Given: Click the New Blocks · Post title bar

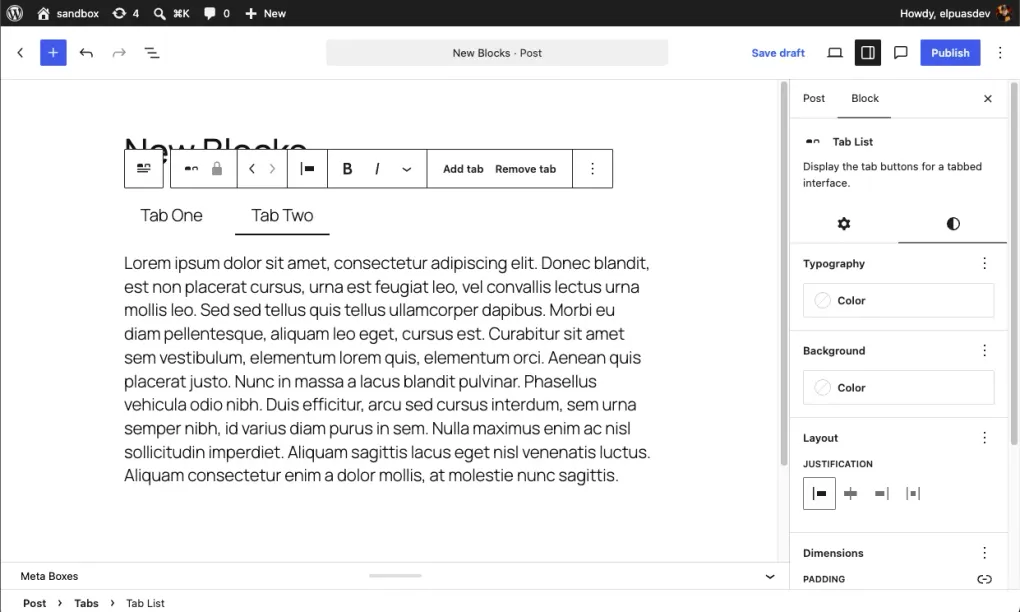Looking at the screenshot, I should pyautogui.click(x=497, y=53).
